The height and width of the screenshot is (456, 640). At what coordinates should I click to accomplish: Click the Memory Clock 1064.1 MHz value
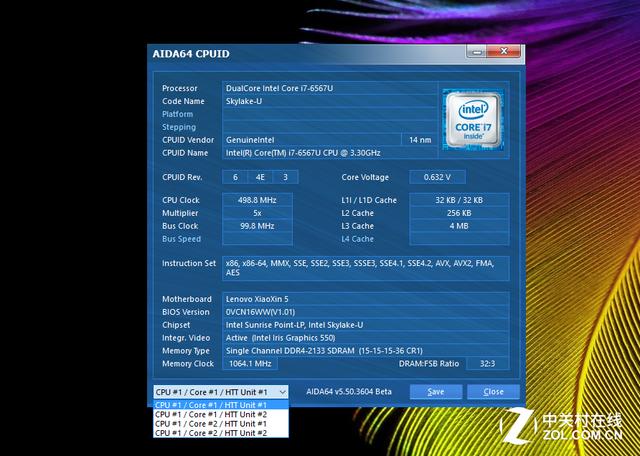(250, 364)
